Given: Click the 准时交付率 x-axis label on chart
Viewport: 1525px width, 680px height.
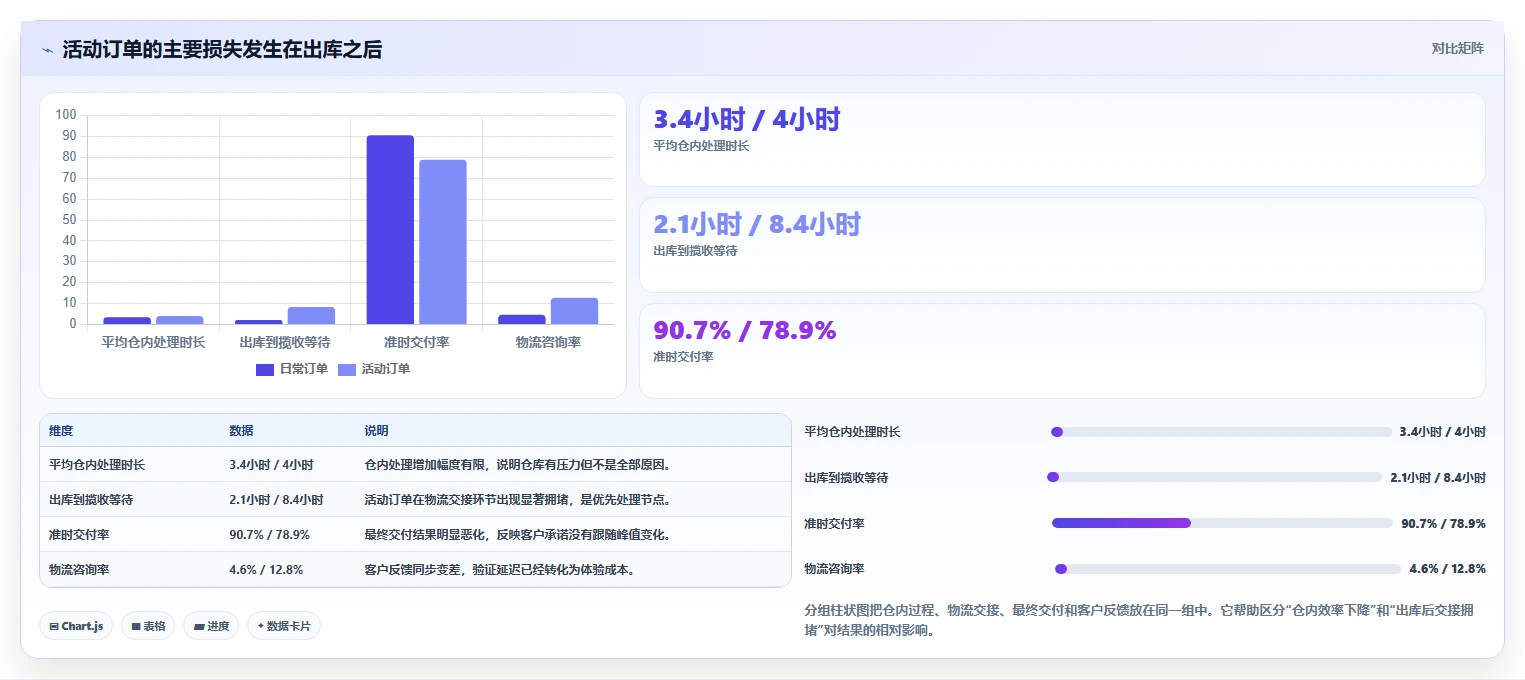Looking at the screenshot, I should point(416,343).
